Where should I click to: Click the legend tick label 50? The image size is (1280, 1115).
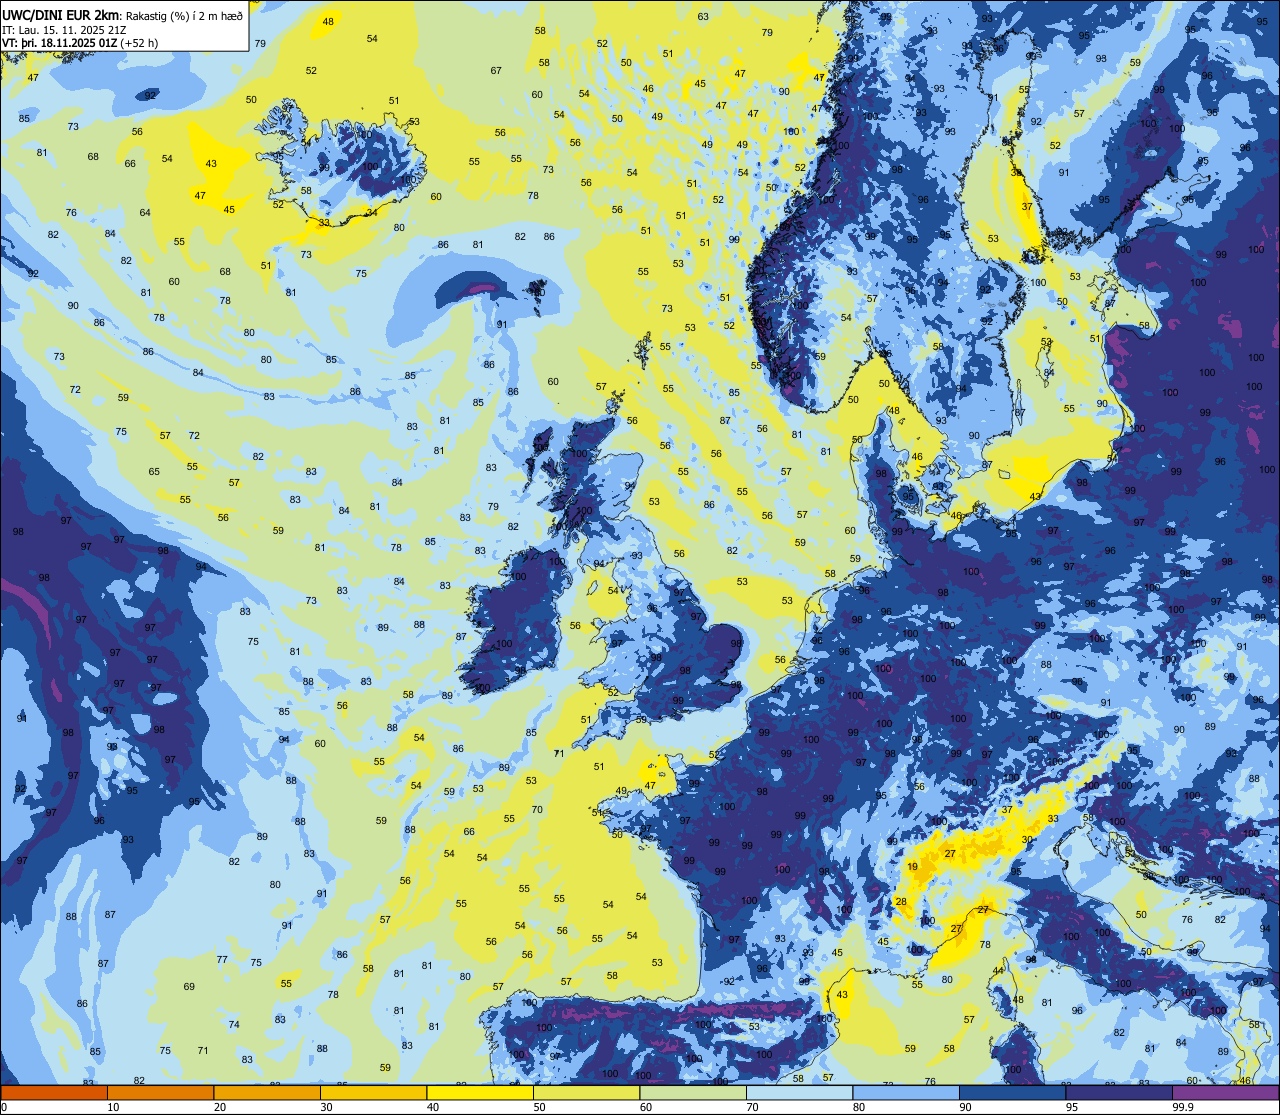pyautogui.click(x=539, y=1107)
